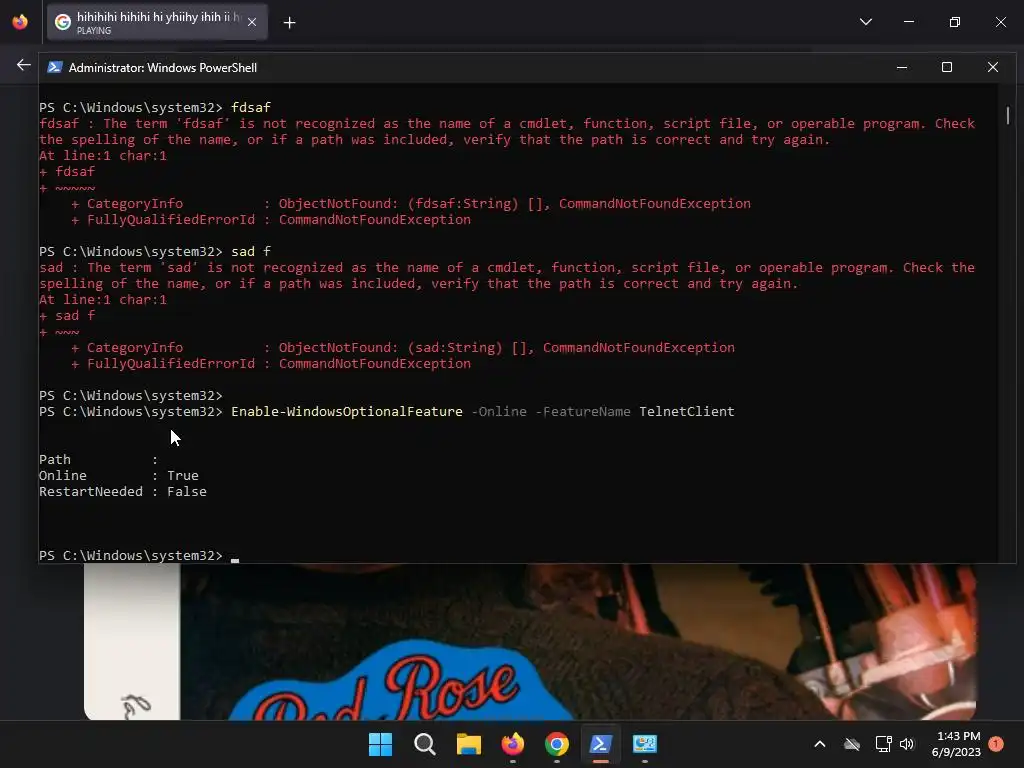Open a new browser tab with plus button
The height and width of the screenshot is (768, 1024).
click(289, 23)
